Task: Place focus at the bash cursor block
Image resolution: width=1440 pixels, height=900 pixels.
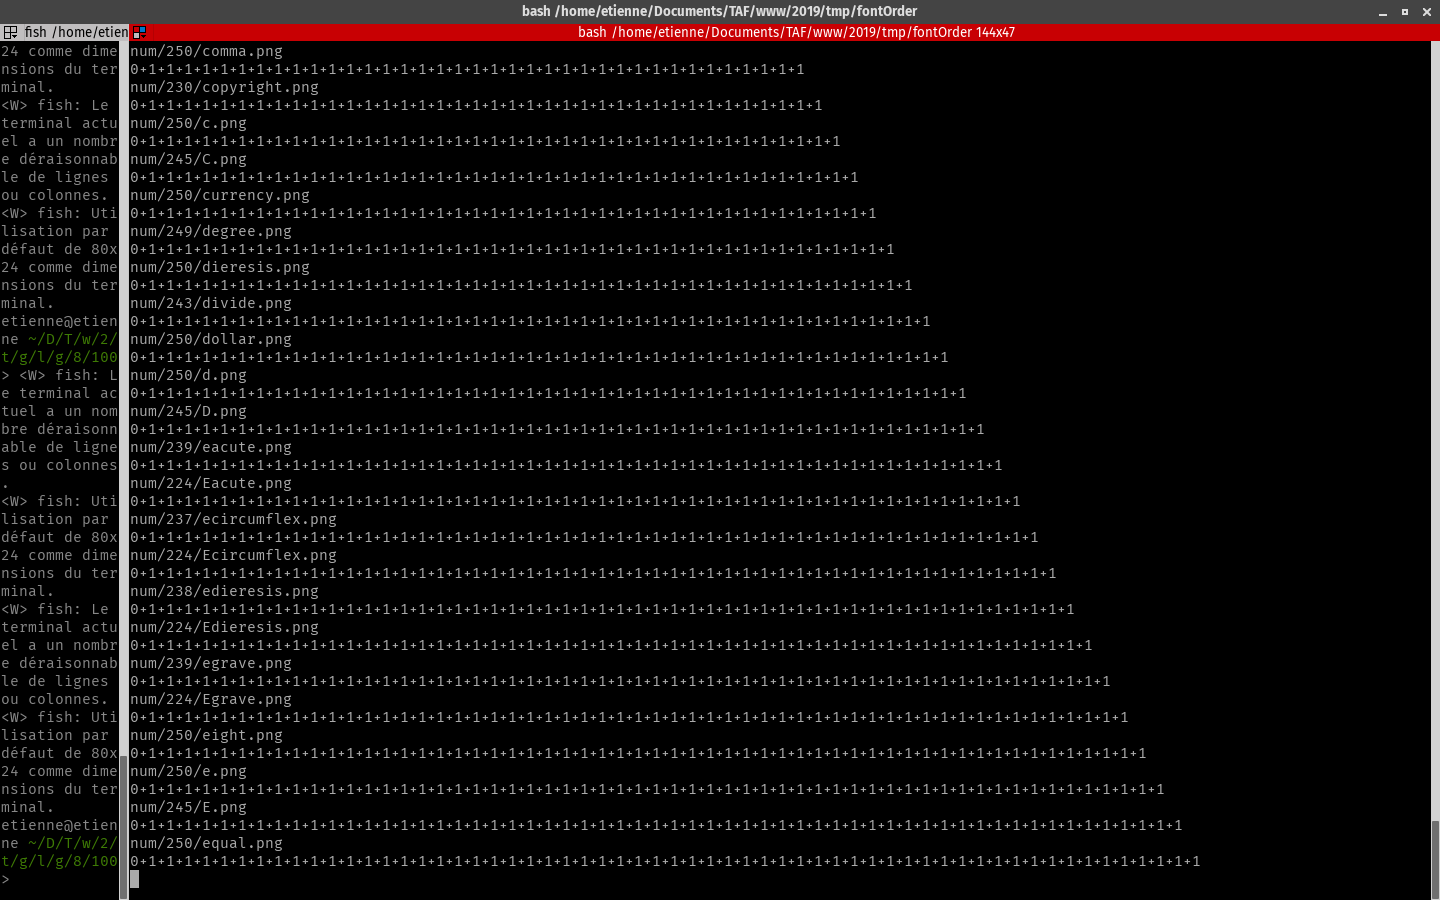Action: coord(135,879)
